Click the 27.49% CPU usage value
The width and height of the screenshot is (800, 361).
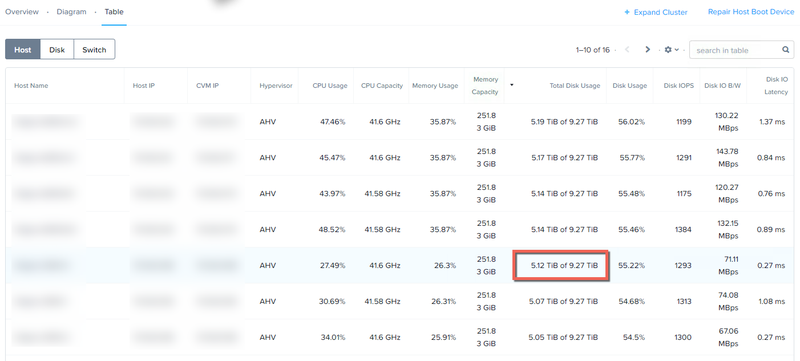point(332,265)
